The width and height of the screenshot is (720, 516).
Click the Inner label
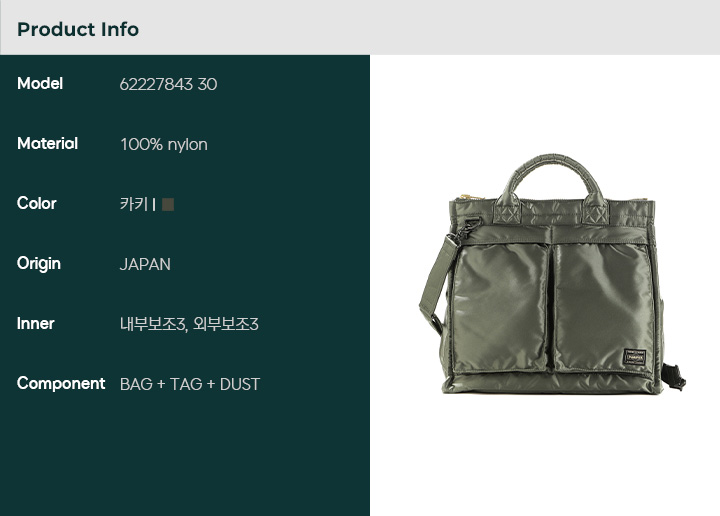pyautogui.click(x=35, y=323)
